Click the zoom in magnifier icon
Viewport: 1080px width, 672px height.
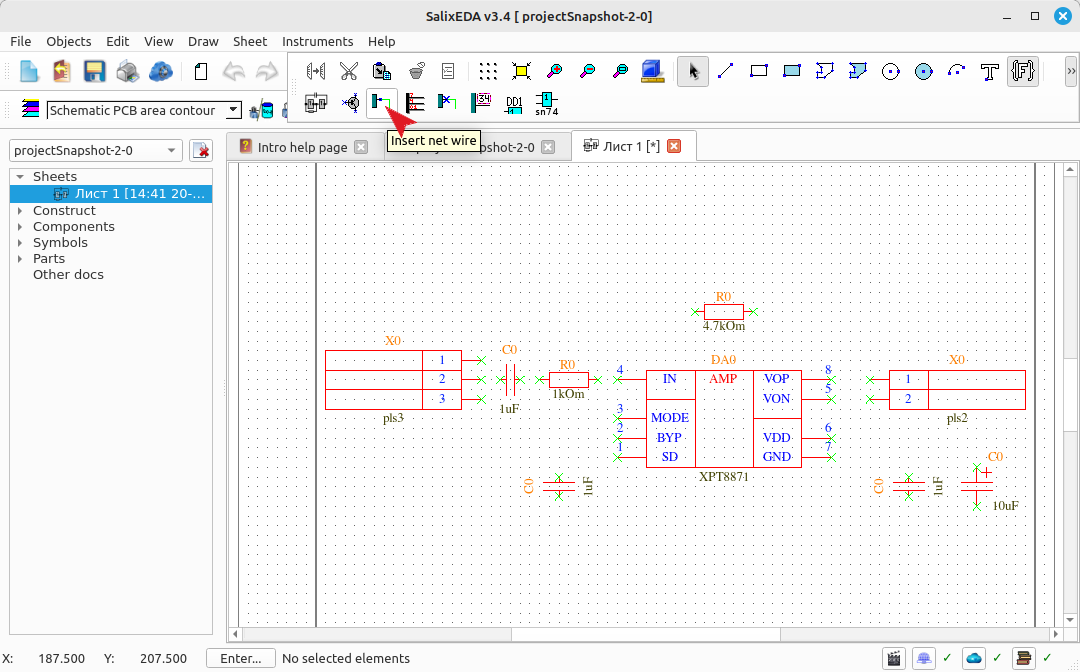[554, 71]
